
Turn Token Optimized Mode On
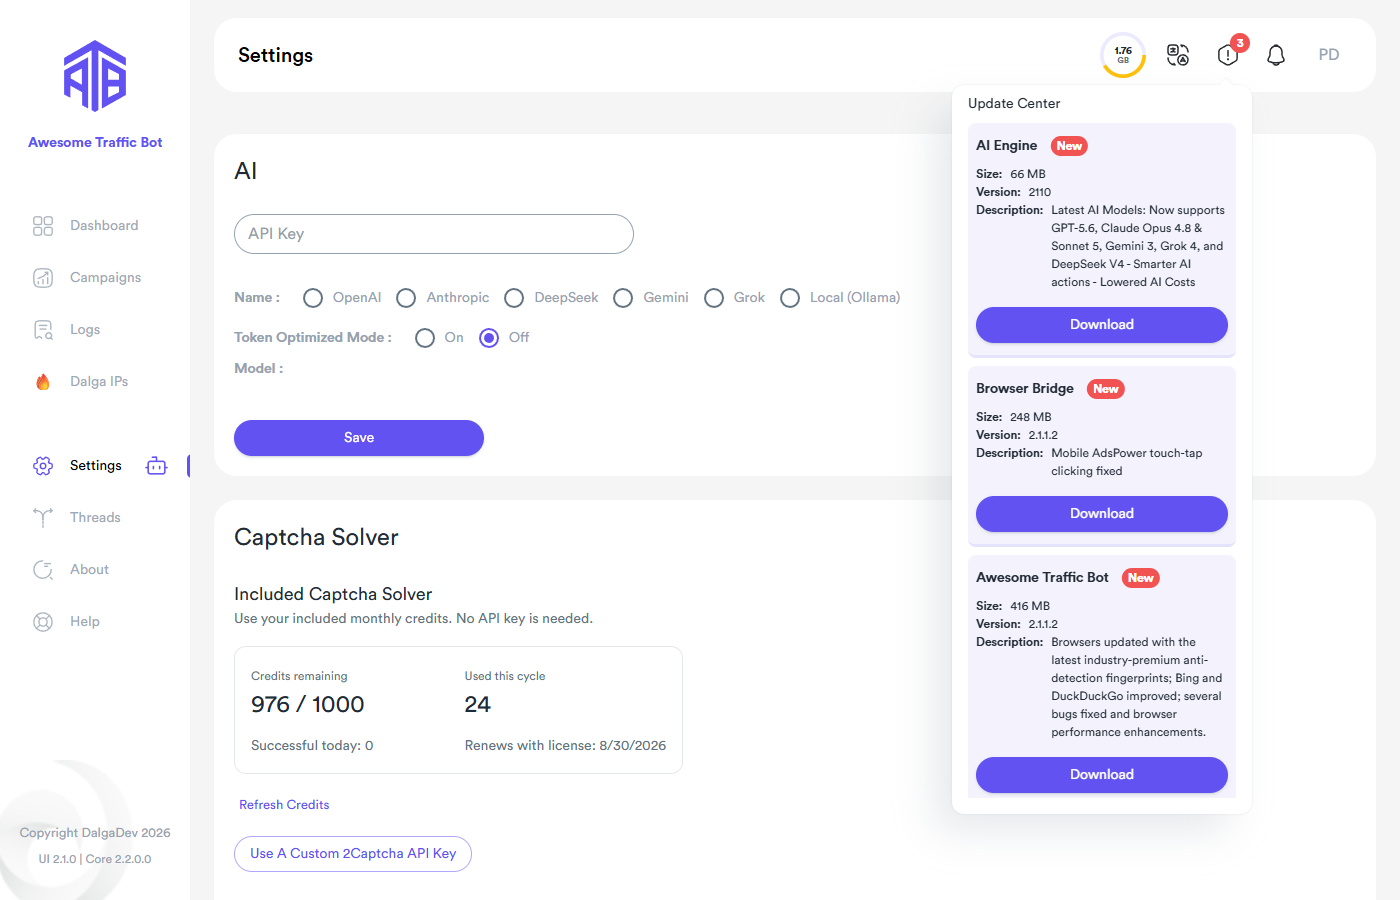pos(425,338)
